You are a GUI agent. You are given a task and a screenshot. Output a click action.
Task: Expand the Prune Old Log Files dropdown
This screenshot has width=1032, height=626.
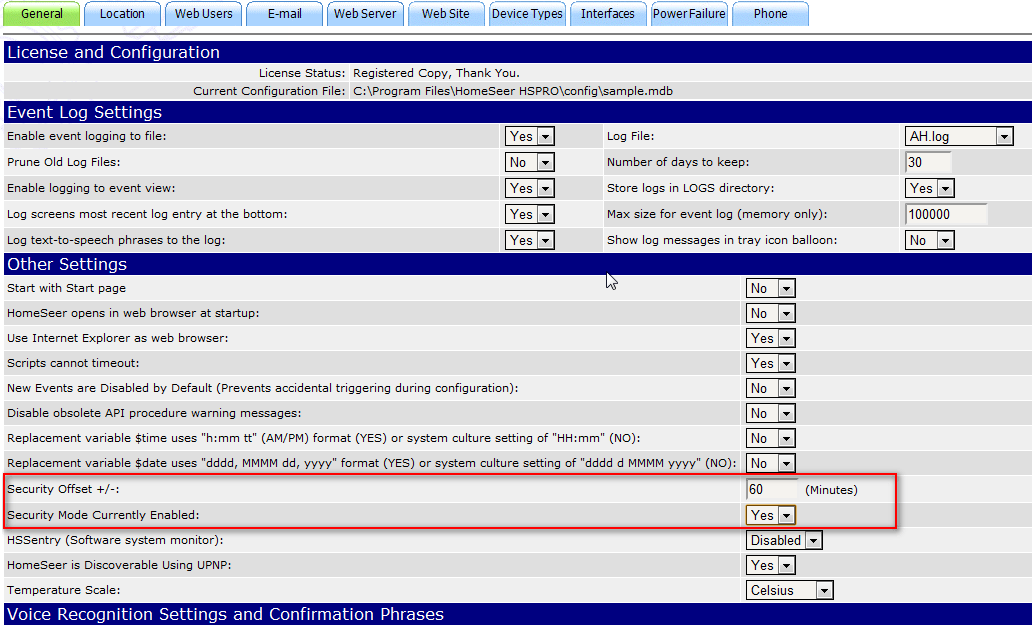pyautogui.click(x=530, y=162)
